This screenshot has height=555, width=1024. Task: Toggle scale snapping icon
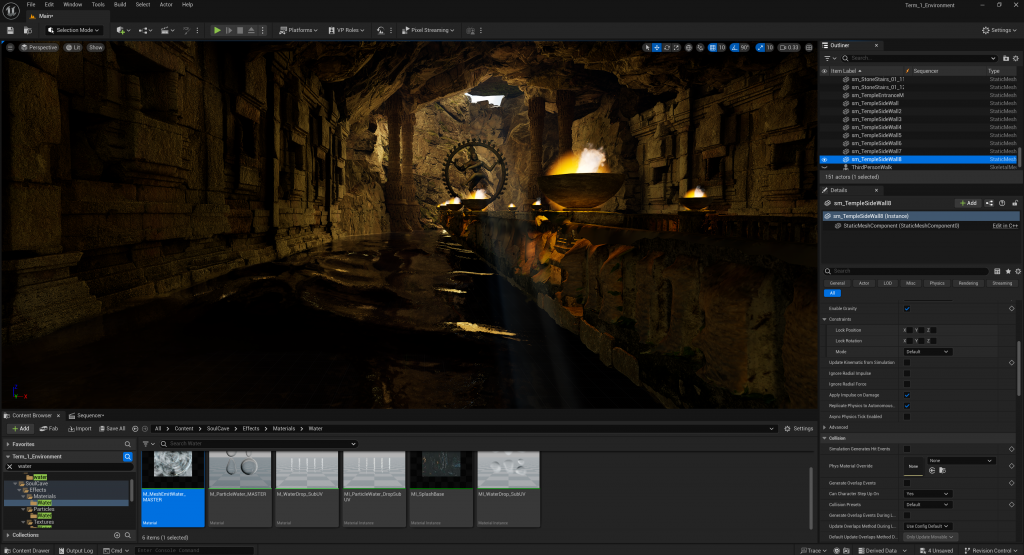tap(760, 47)
